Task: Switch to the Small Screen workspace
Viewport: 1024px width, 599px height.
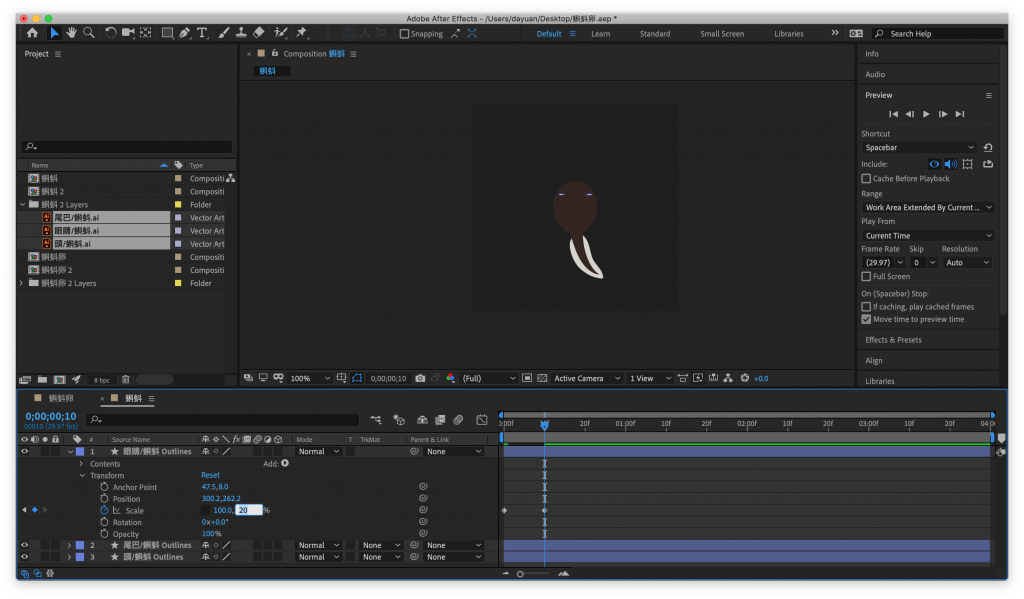Action: pyautogui.click(x=721, y=34)
